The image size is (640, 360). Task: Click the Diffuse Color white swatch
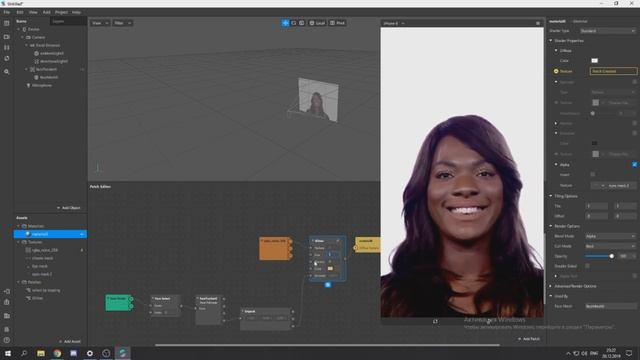pos(594,60)
